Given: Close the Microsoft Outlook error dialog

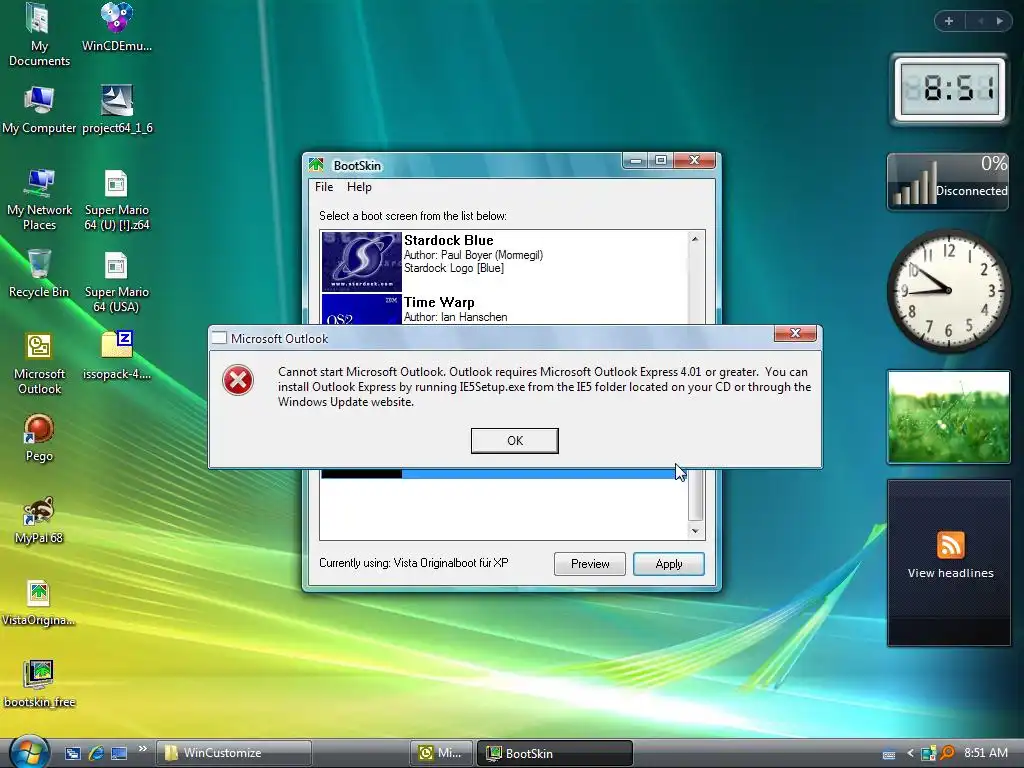Looking at the screenshot, I should tap(795, 333).
